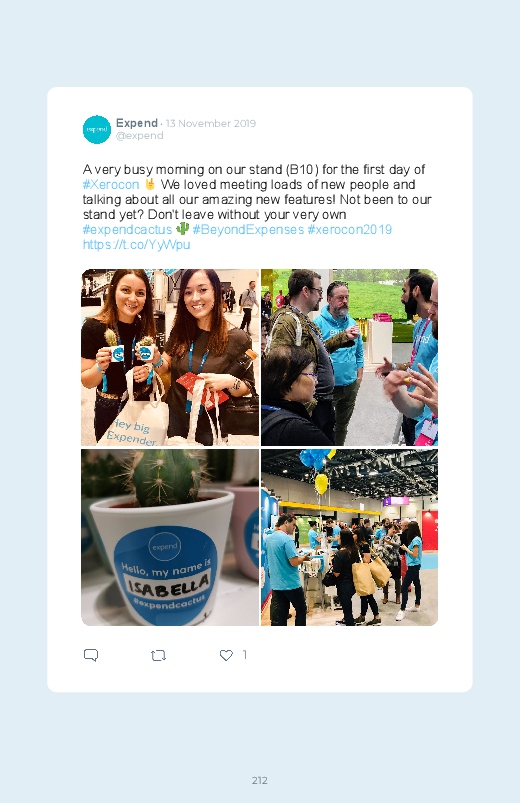This screenshot has width=520, height=803.
Task: Click the cactus emoji in tweet text
Action: [182, 228]
